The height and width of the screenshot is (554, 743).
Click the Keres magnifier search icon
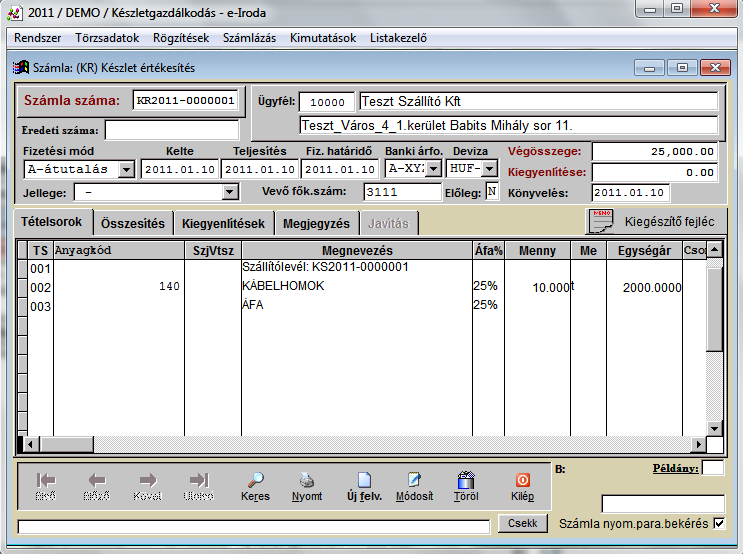coord(255,480)
